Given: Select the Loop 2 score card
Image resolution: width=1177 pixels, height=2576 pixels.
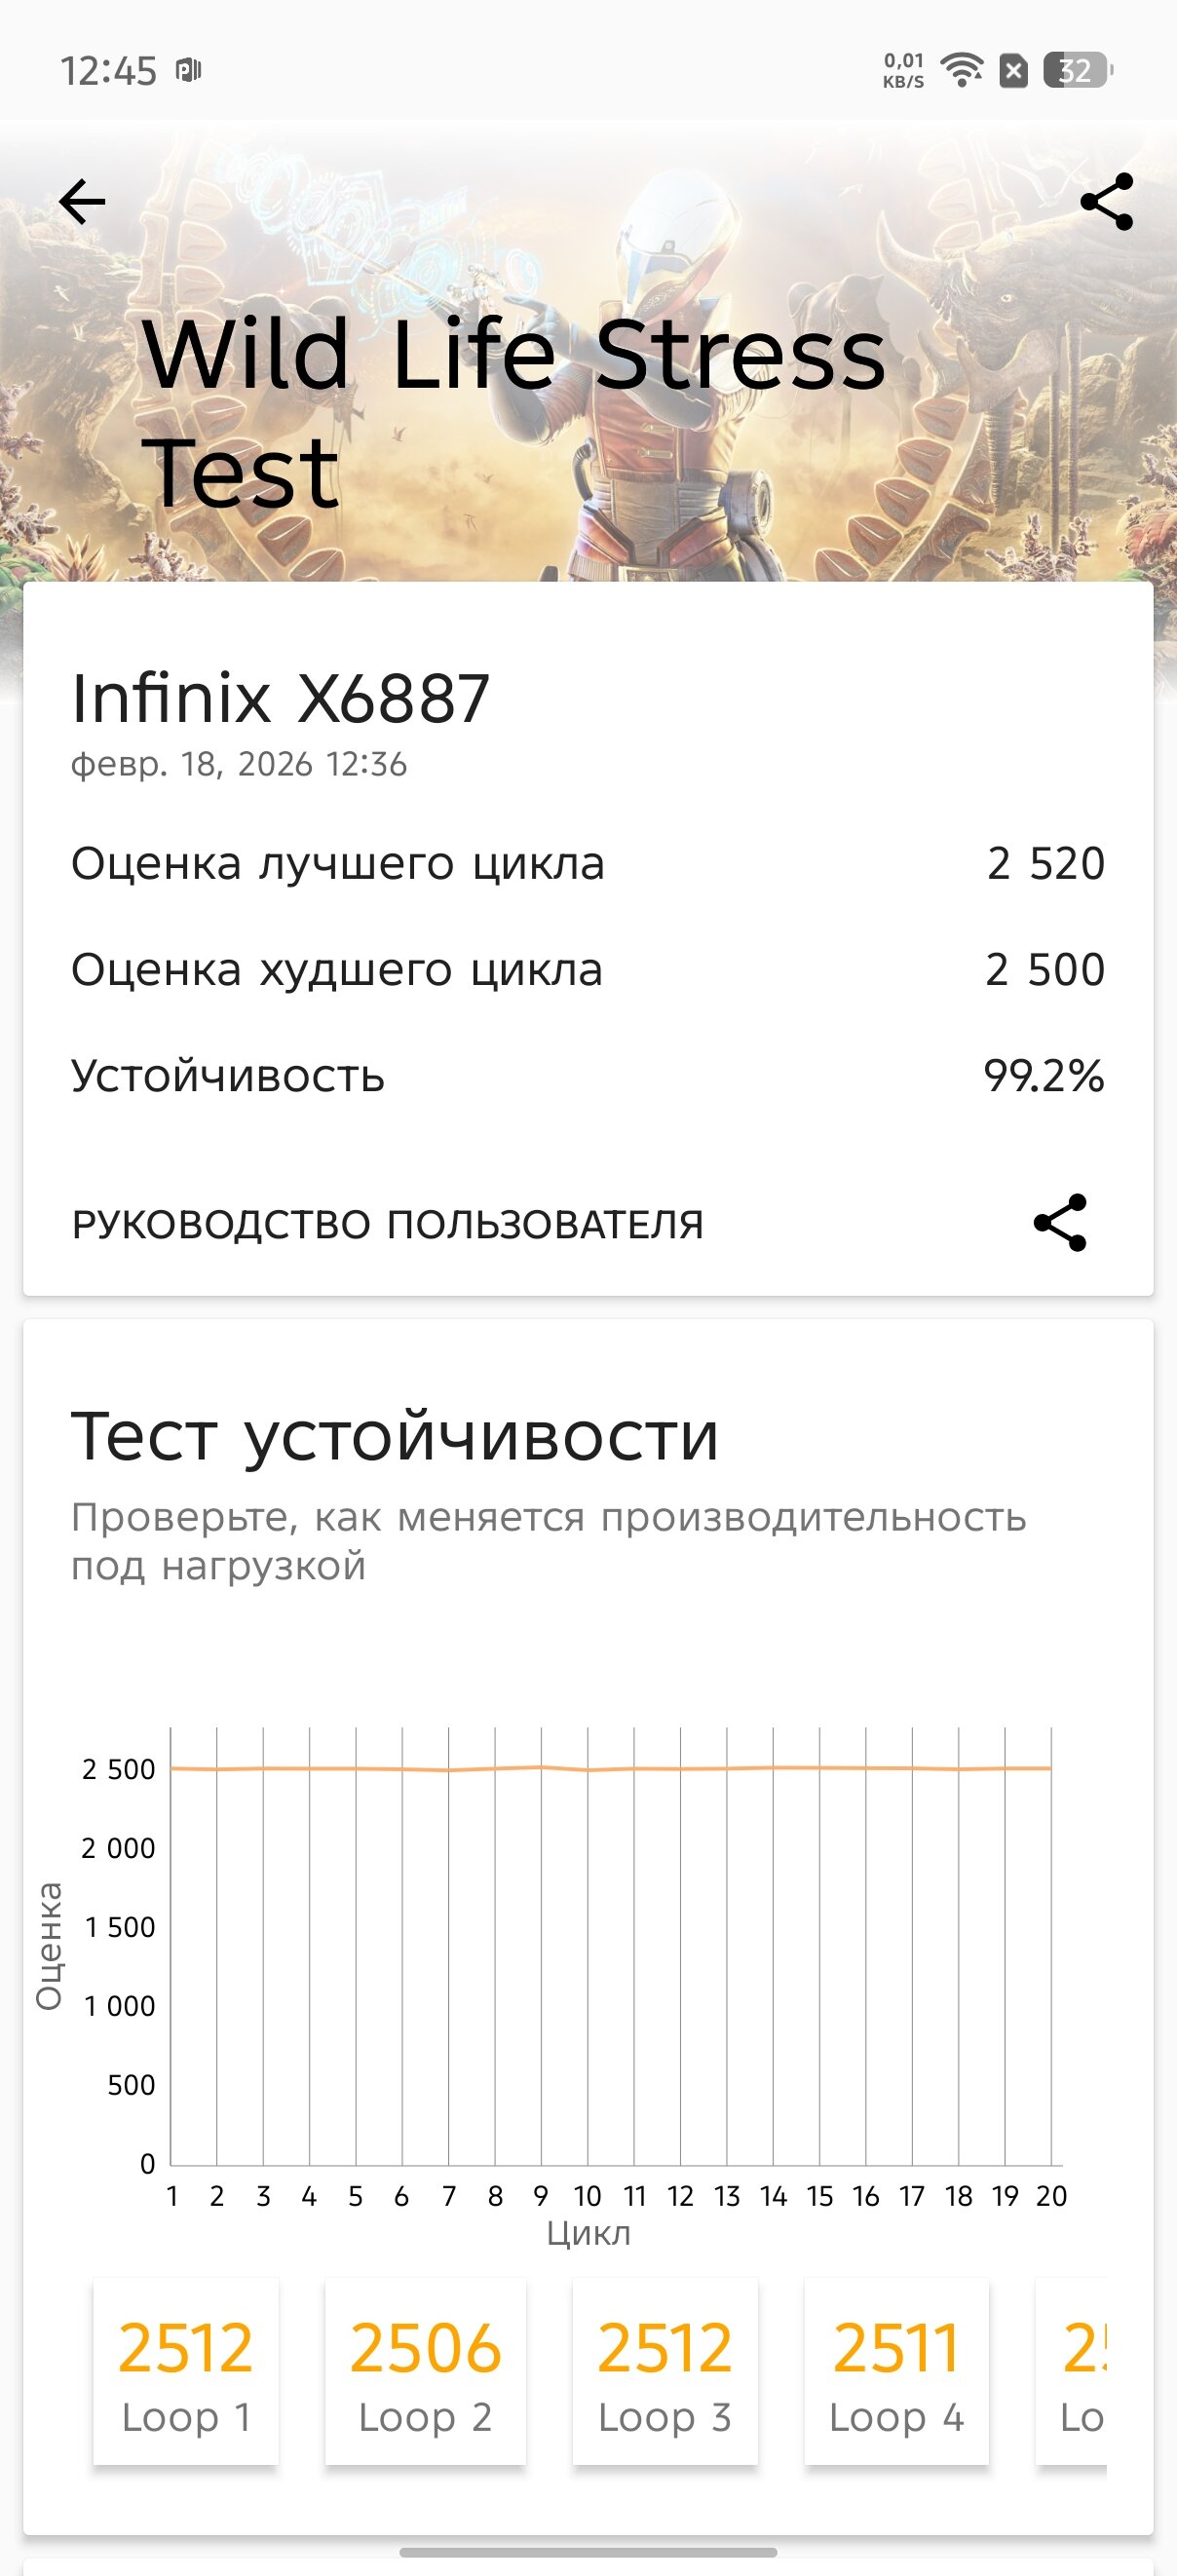Looking at the screenshot, I should (x=425, y=2371).
